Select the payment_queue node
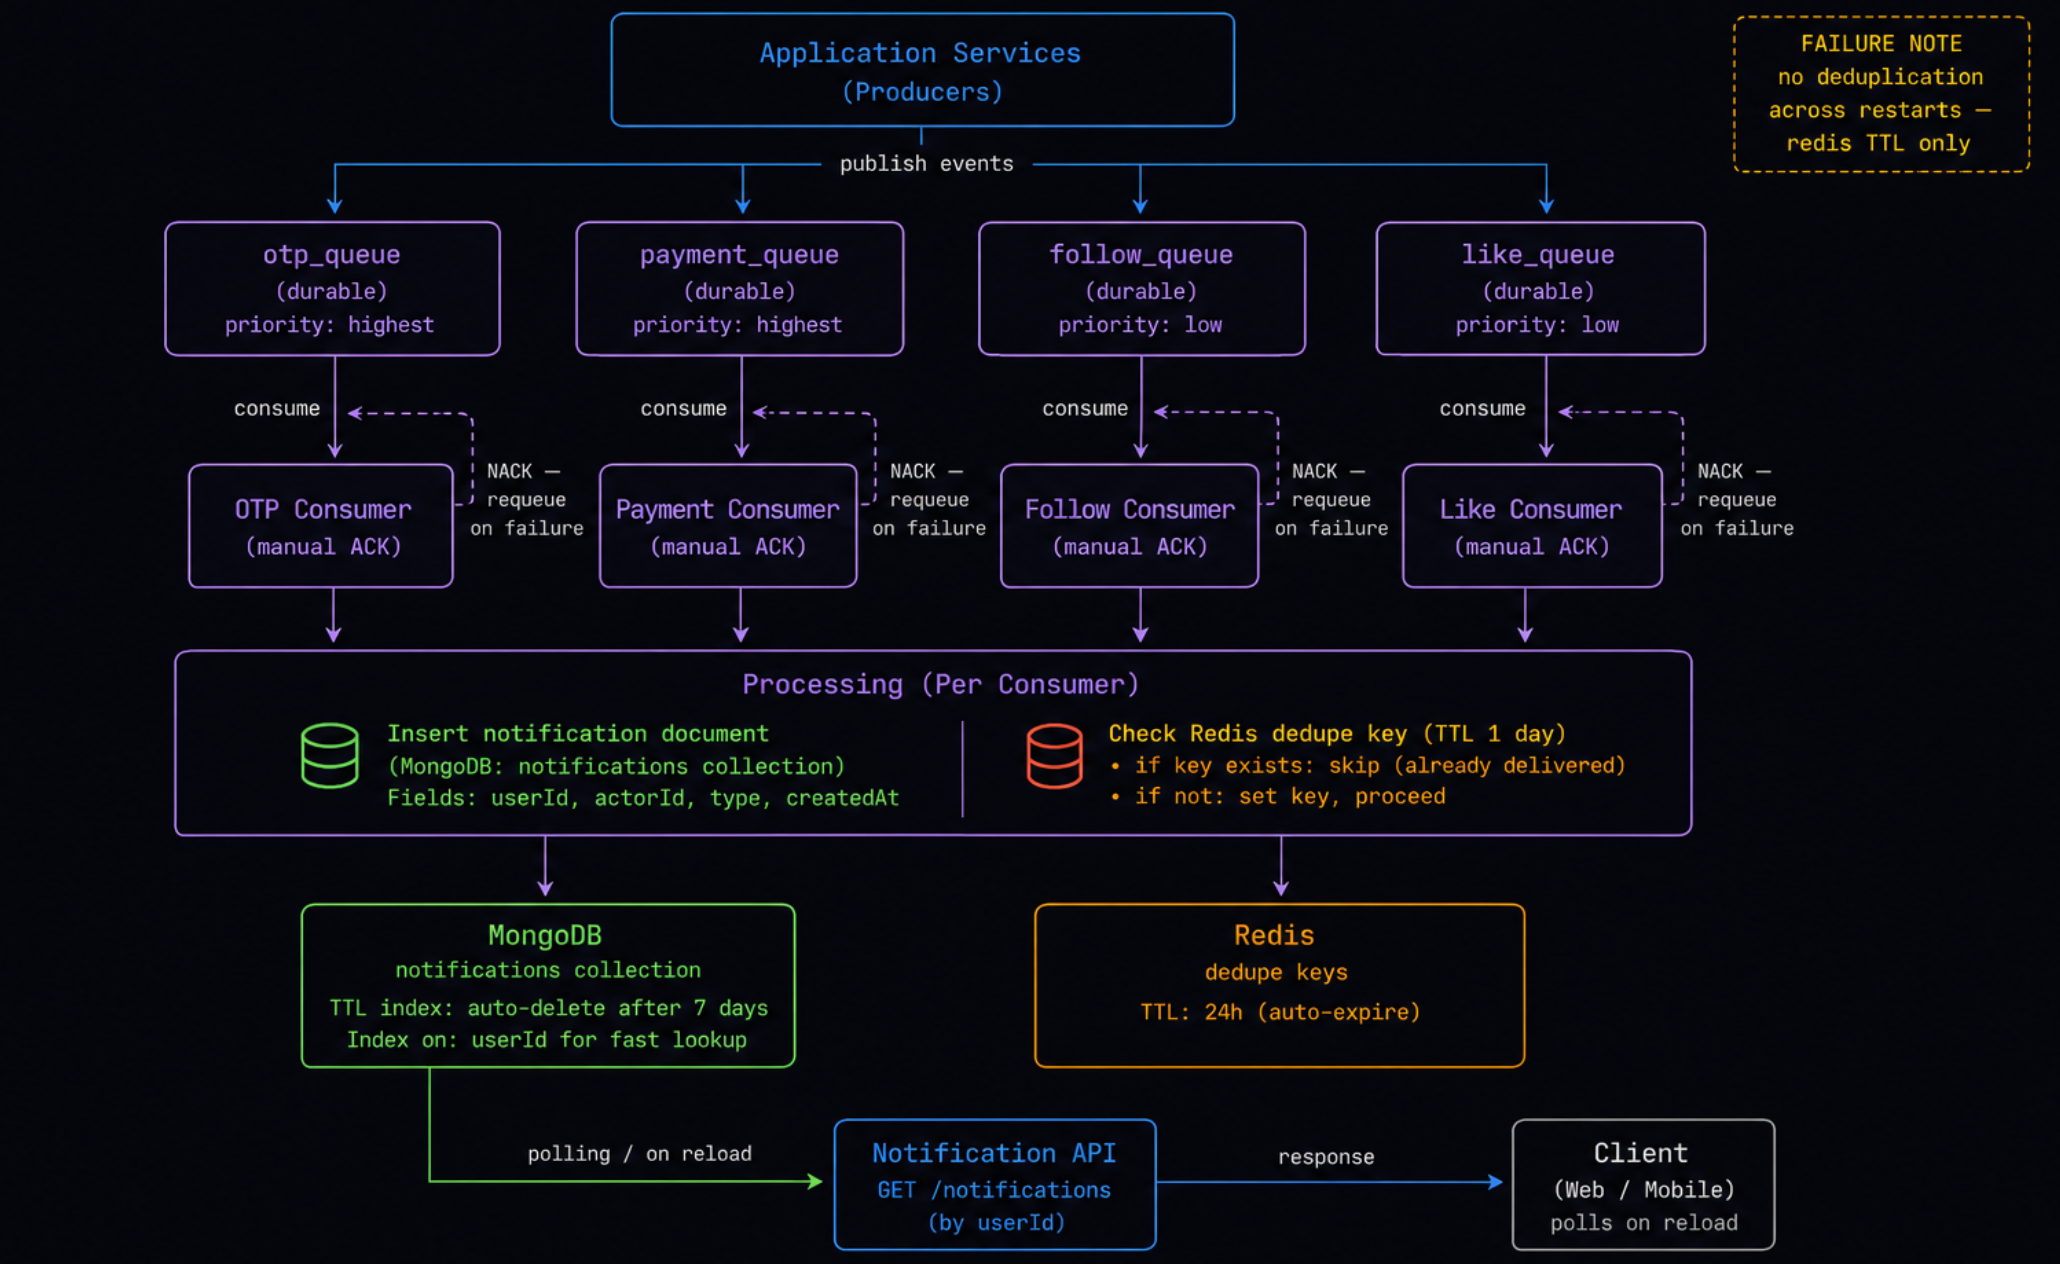 (x=740, y=289)
